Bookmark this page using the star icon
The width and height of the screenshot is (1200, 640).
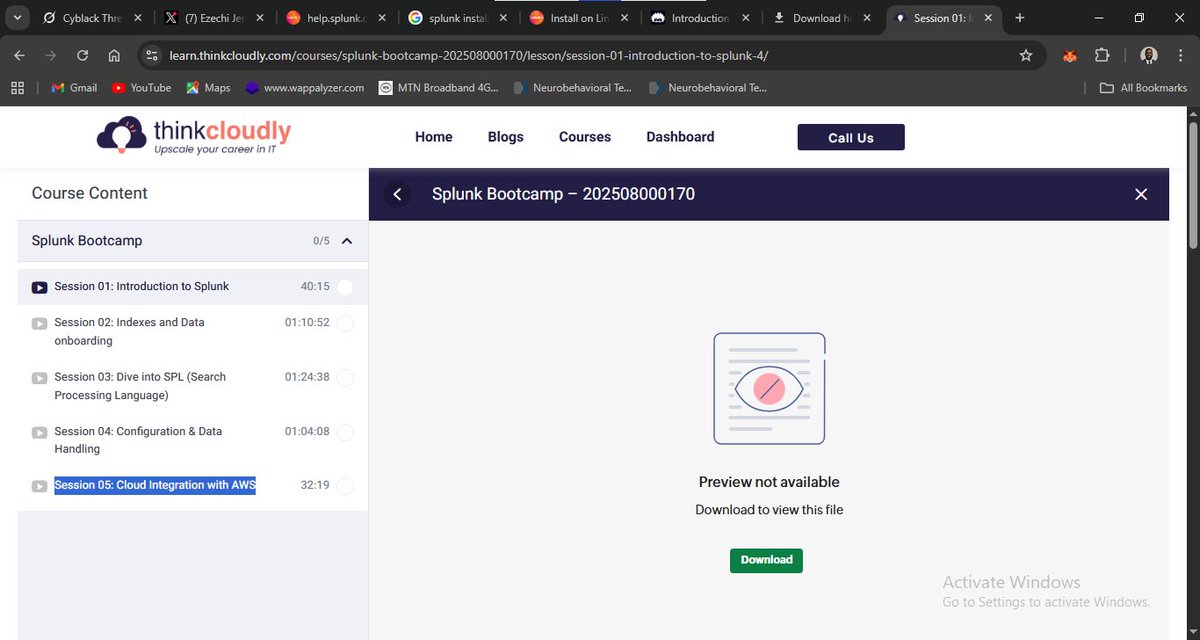click(x=1026, y=56)
